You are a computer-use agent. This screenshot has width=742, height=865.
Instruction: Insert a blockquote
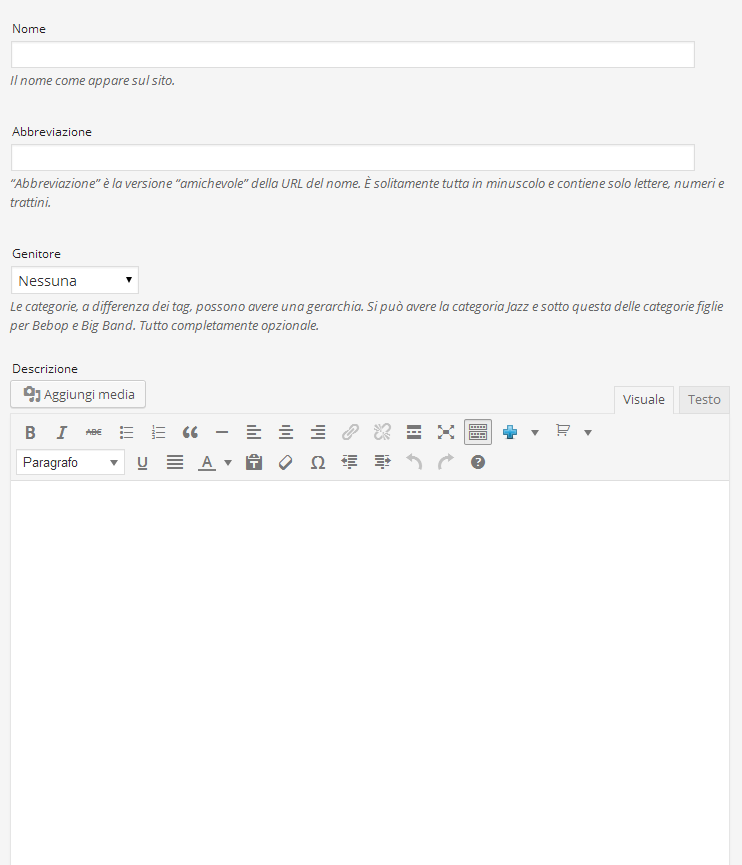pyautogui.click(x=190, y=432)
